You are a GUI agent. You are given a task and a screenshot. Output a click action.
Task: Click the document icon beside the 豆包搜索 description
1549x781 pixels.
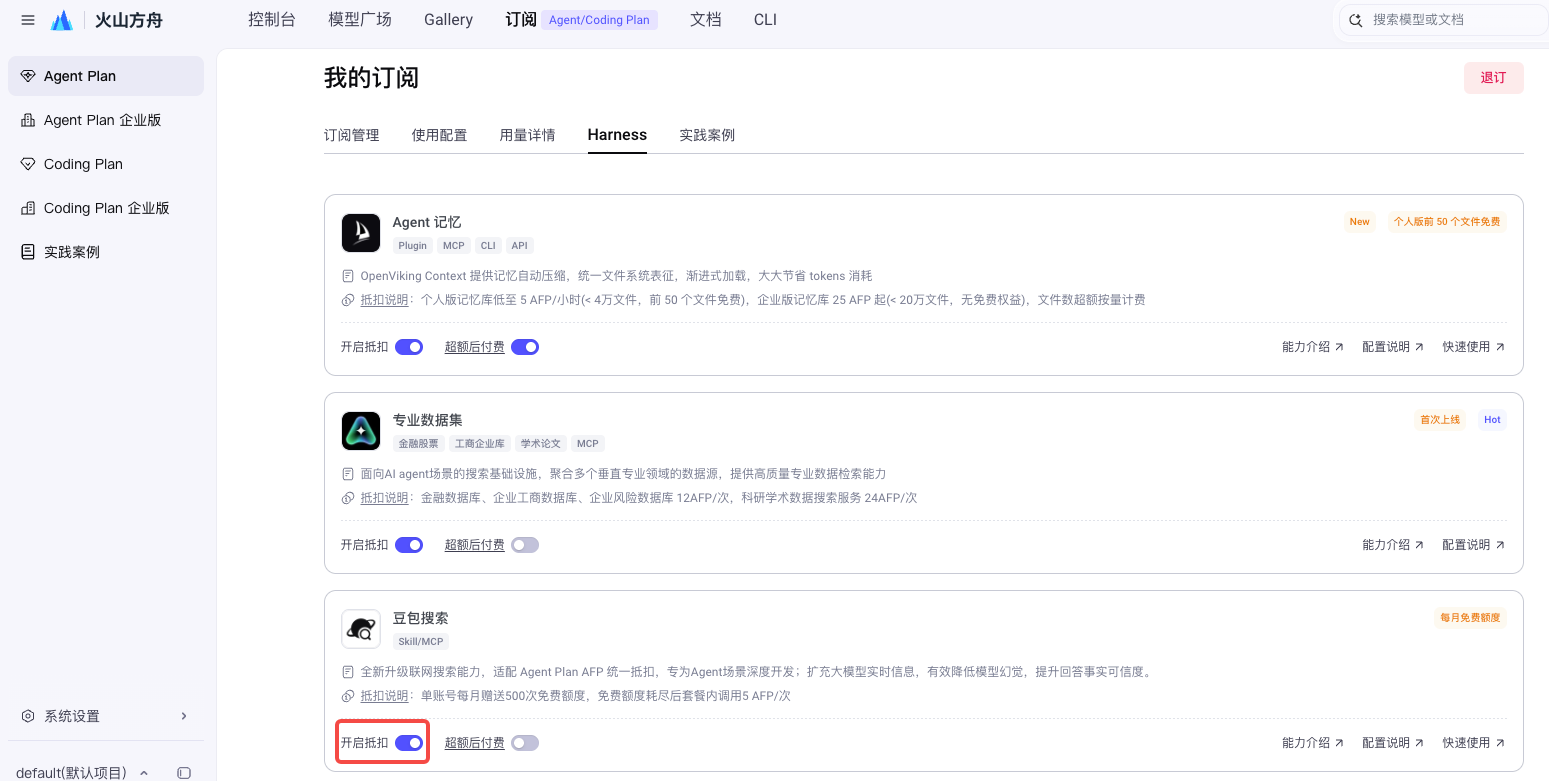348,672
